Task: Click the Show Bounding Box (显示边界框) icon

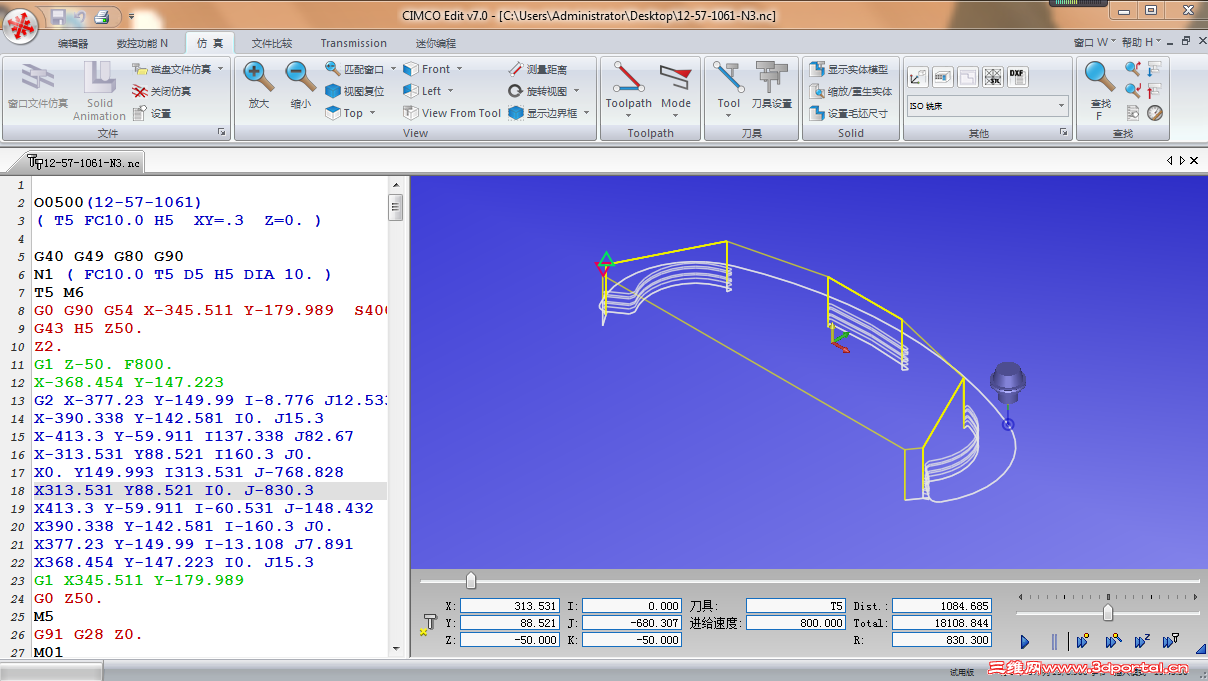Action: [515, 113]
